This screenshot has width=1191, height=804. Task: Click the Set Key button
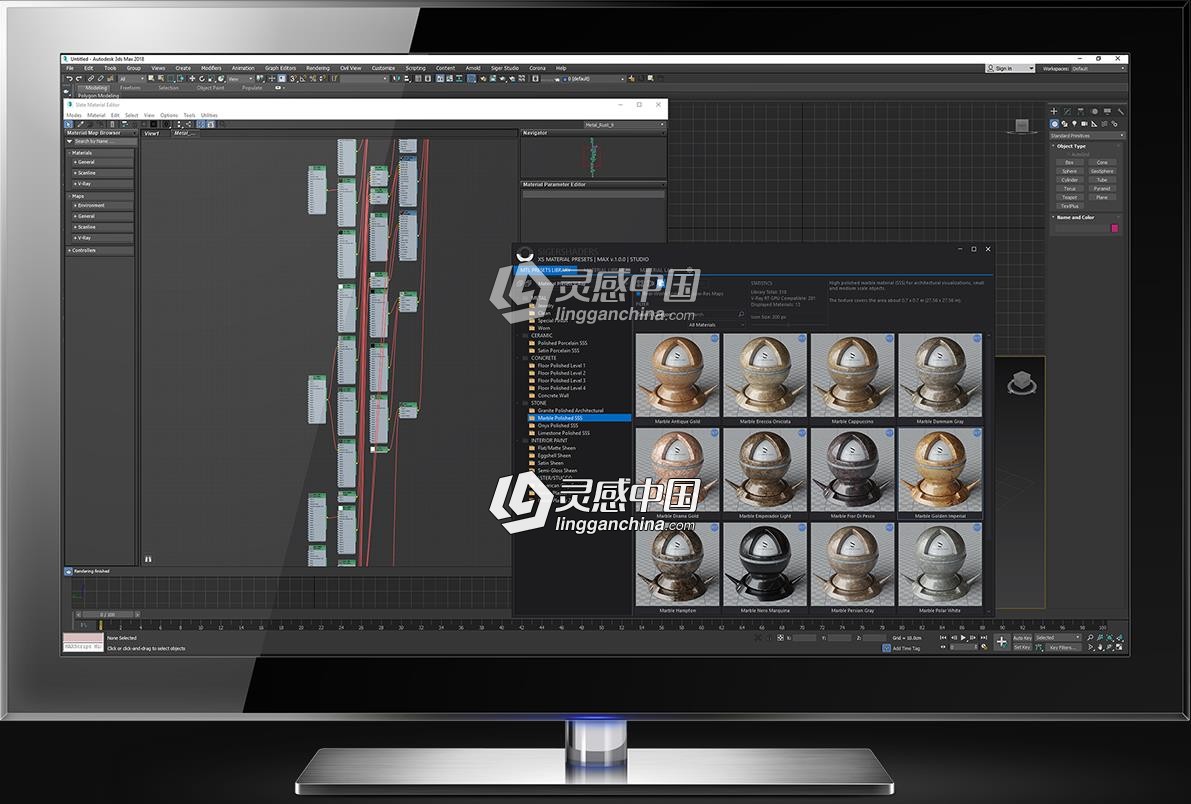[1022, 647]
